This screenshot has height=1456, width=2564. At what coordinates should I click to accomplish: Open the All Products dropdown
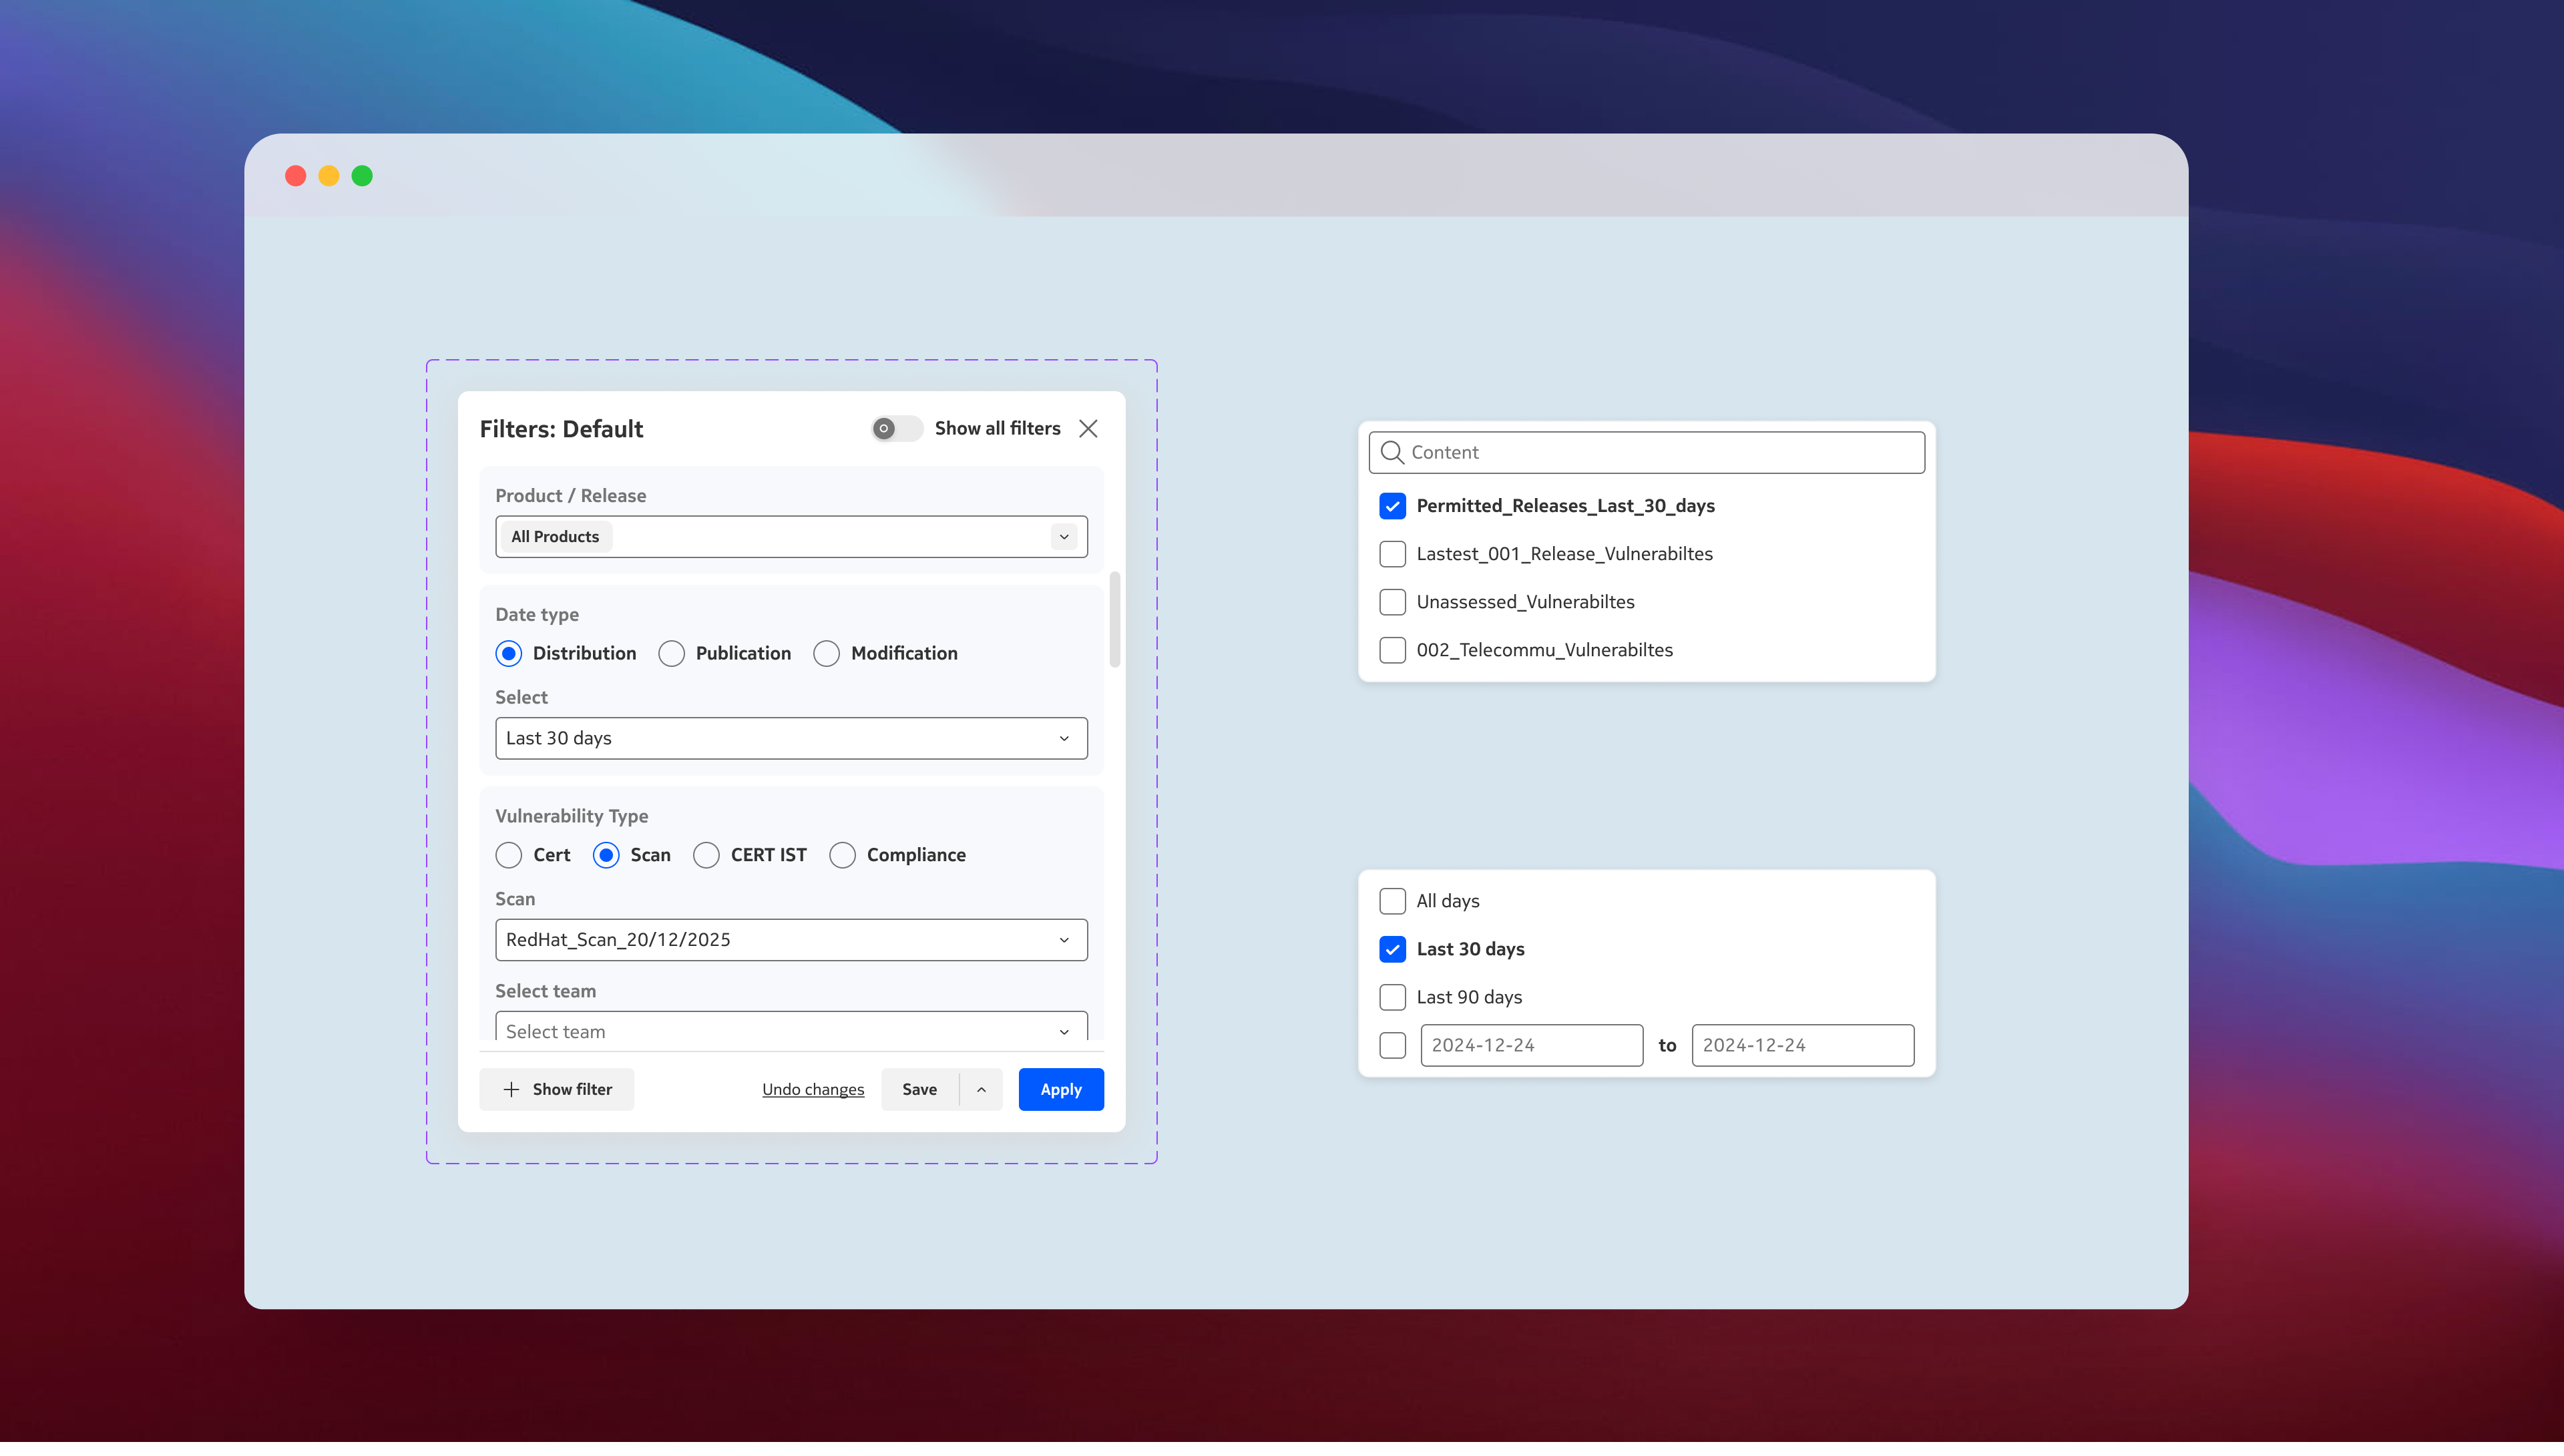click(x=1064, y=537)
